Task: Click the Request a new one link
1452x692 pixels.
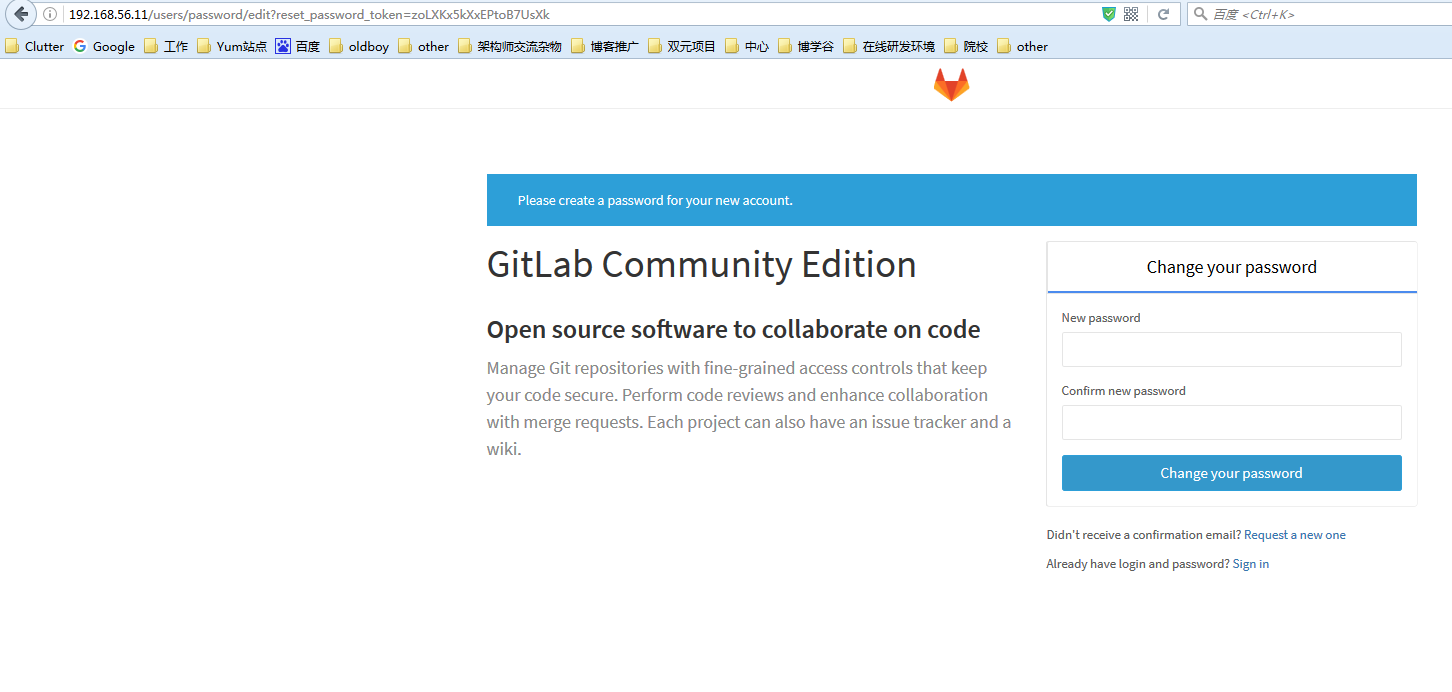Action: pos(1294,535)
